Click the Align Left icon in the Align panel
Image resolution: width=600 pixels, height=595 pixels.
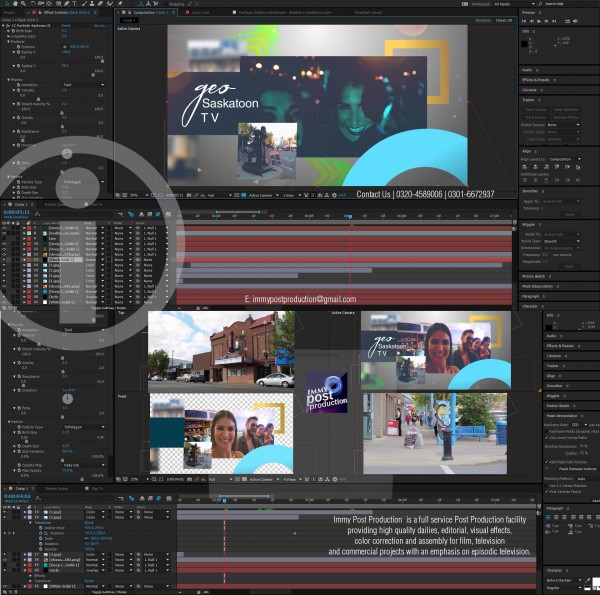[524, 166]
